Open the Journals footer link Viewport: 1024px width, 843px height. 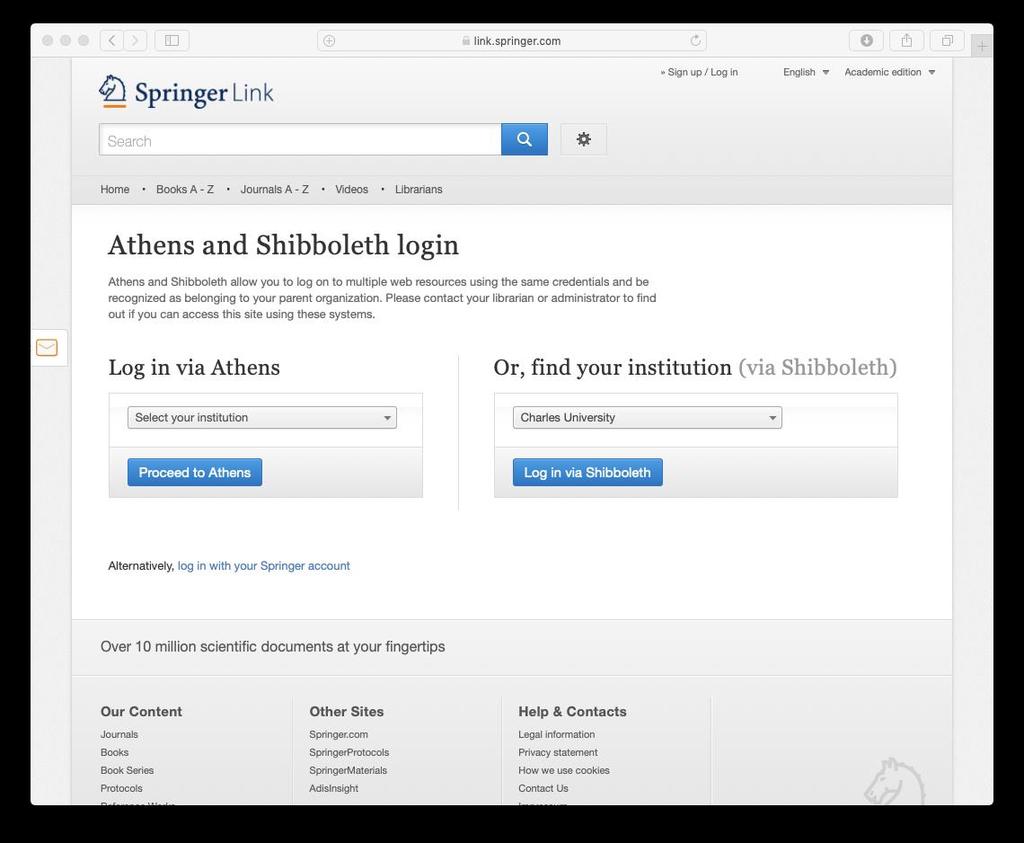point(119,735)
